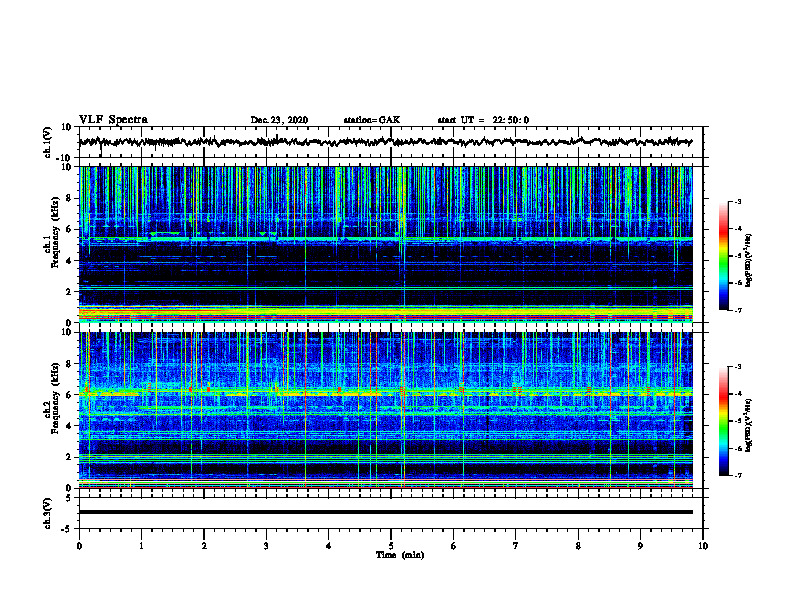The height and width of the screenshot is (612, 792).
Task: Click time tick label '7' on x-axis
Action: [516, 546]
